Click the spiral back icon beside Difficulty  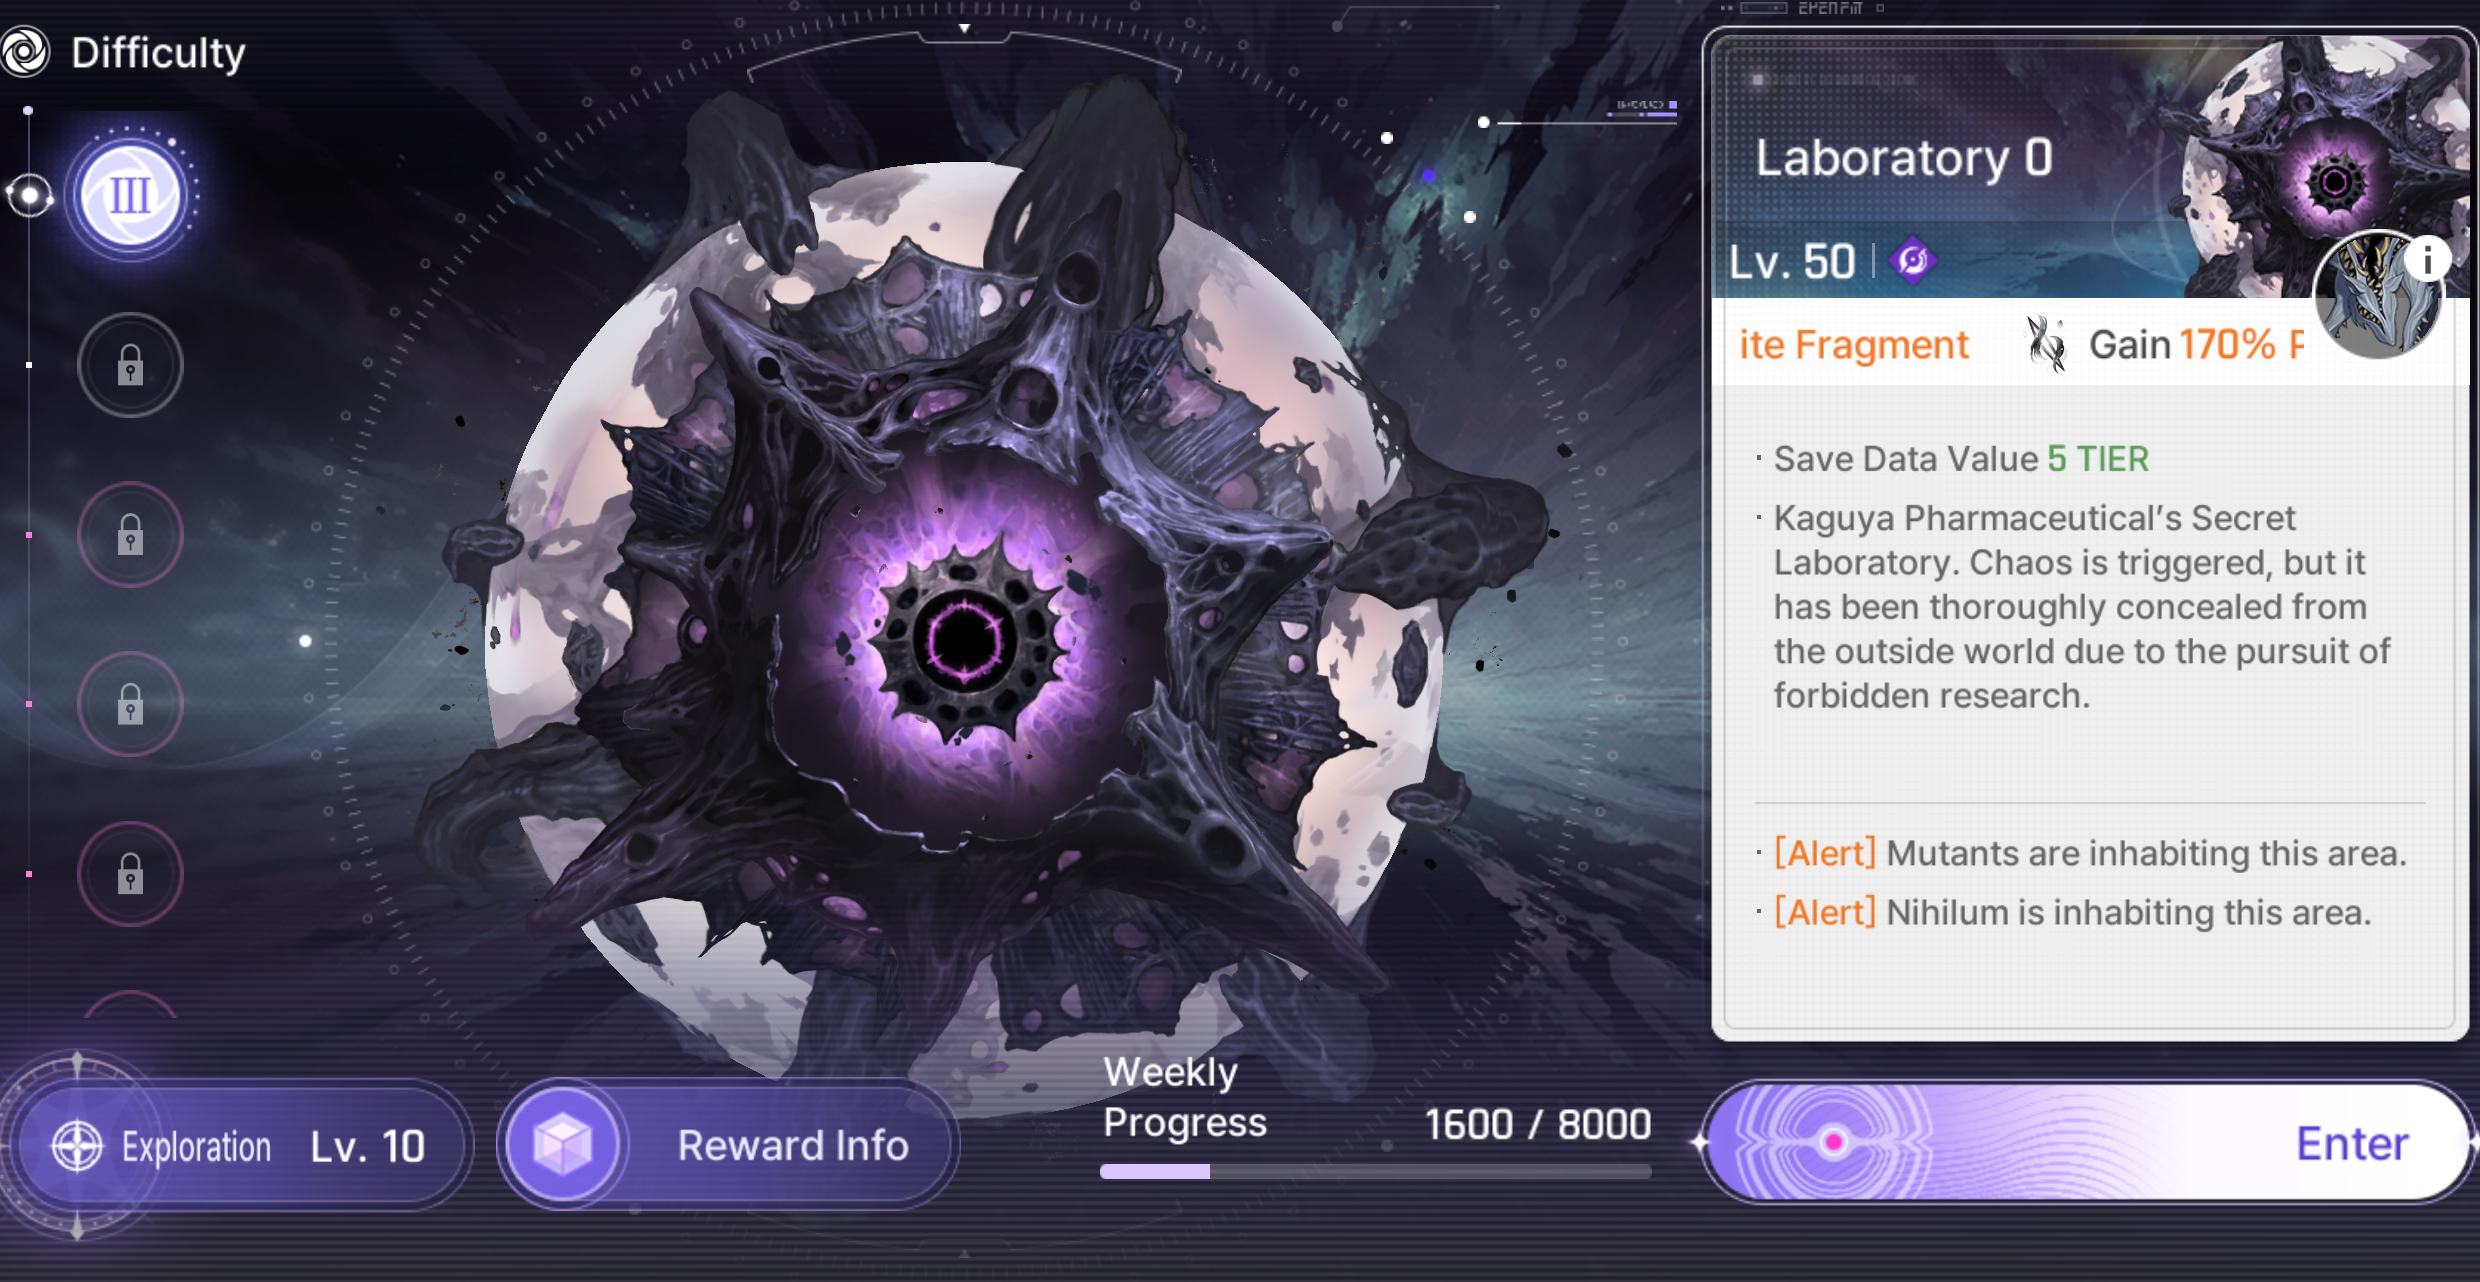point(26,52)
